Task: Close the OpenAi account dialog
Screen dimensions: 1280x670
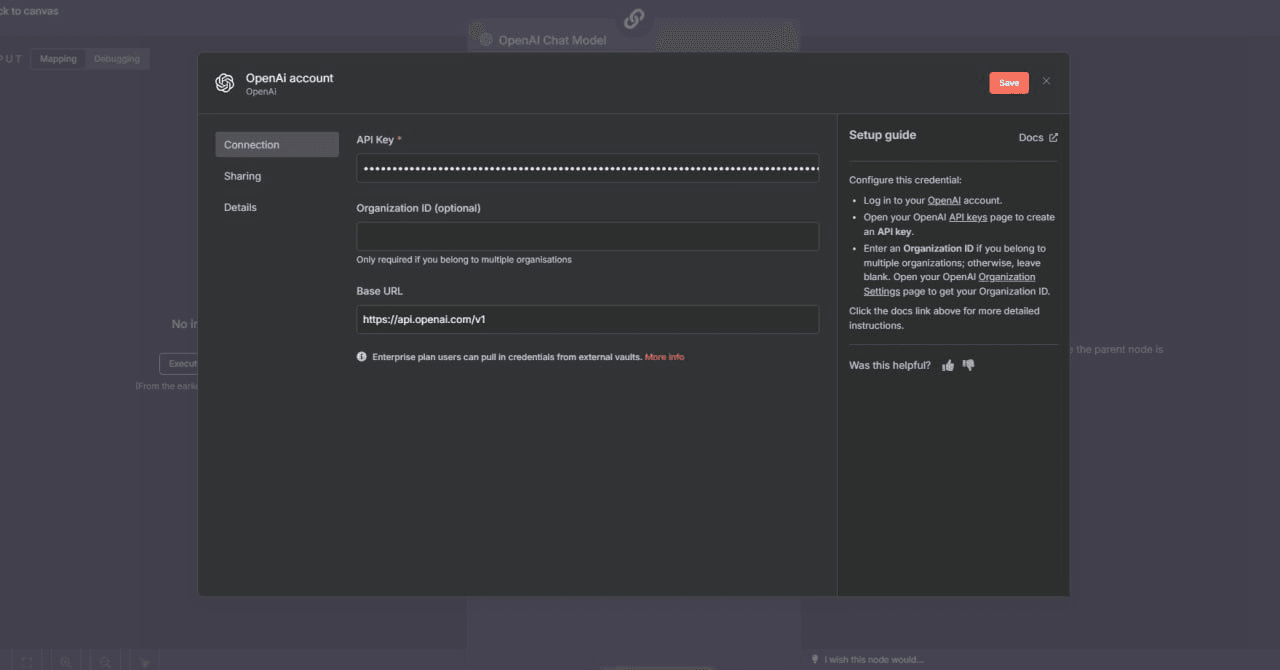Action: [1046, 81]
